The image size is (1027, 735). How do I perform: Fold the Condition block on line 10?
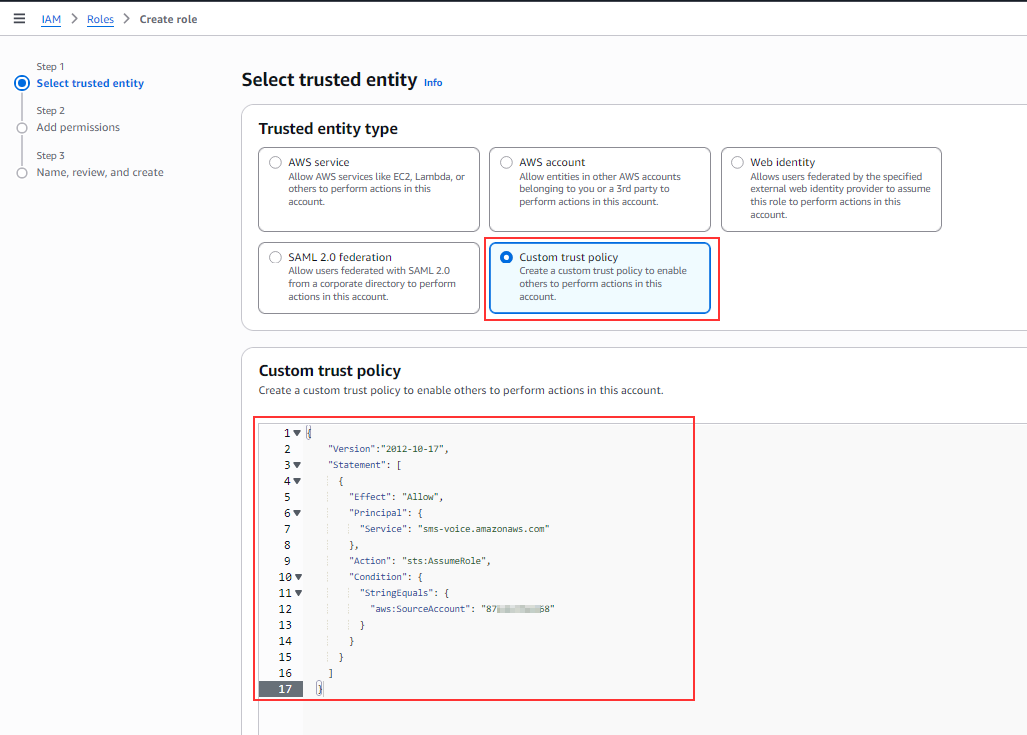pyautogui.click(x=297, y=577)
